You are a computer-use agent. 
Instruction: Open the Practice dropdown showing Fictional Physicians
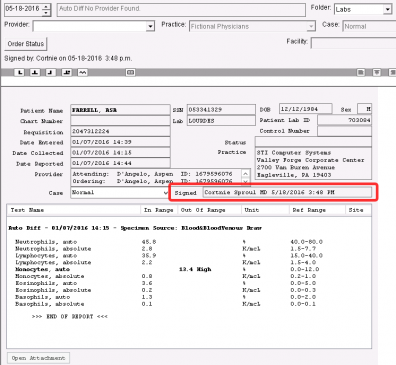pos(311,26)
